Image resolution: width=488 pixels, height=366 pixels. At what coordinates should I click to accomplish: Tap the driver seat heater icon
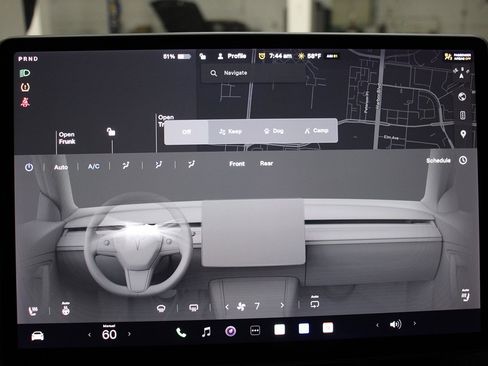point(33,311)
